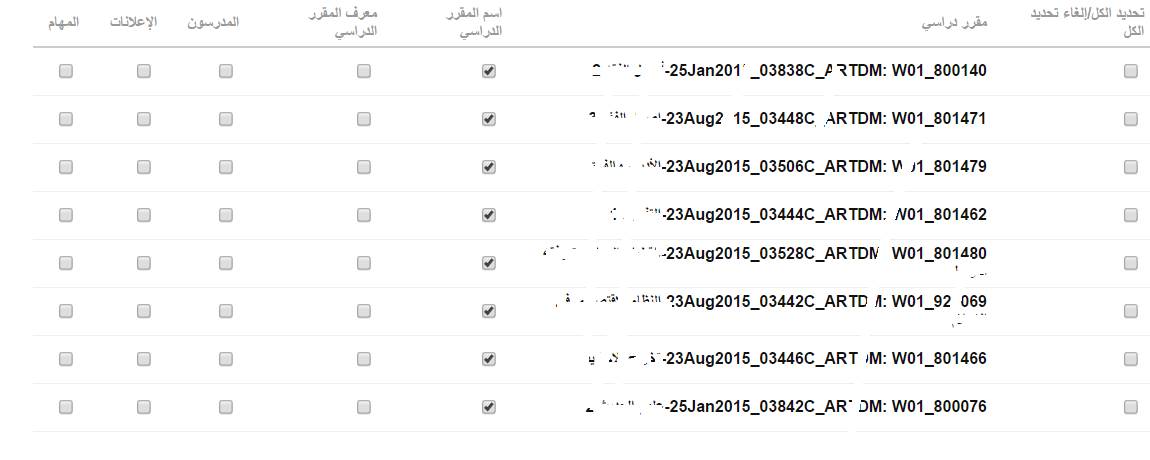Check announcements box for W01_801471 row
This screenshot has width=1150, height=460.
point(144,119)
